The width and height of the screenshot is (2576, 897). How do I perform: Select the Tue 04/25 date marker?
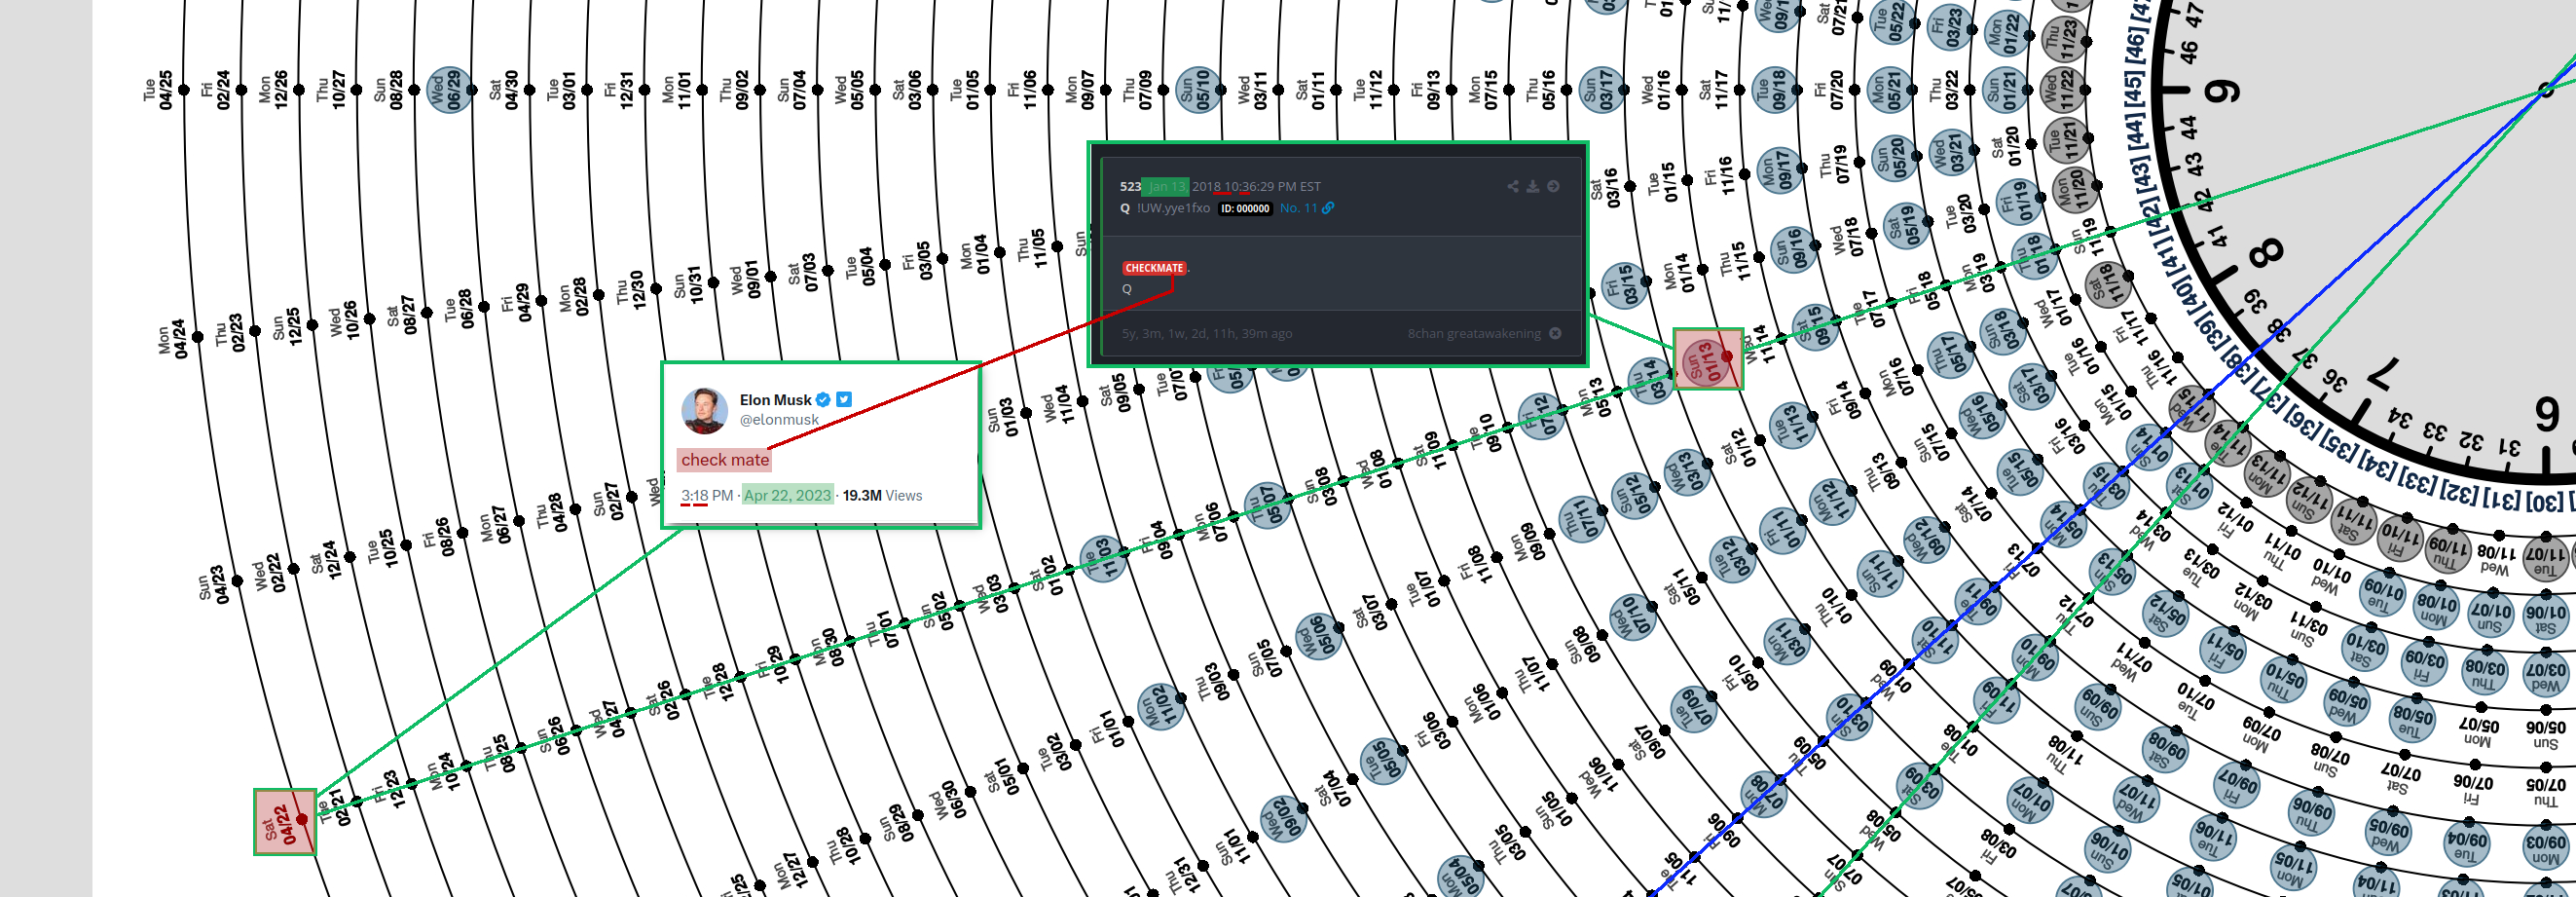coord(158,90)
